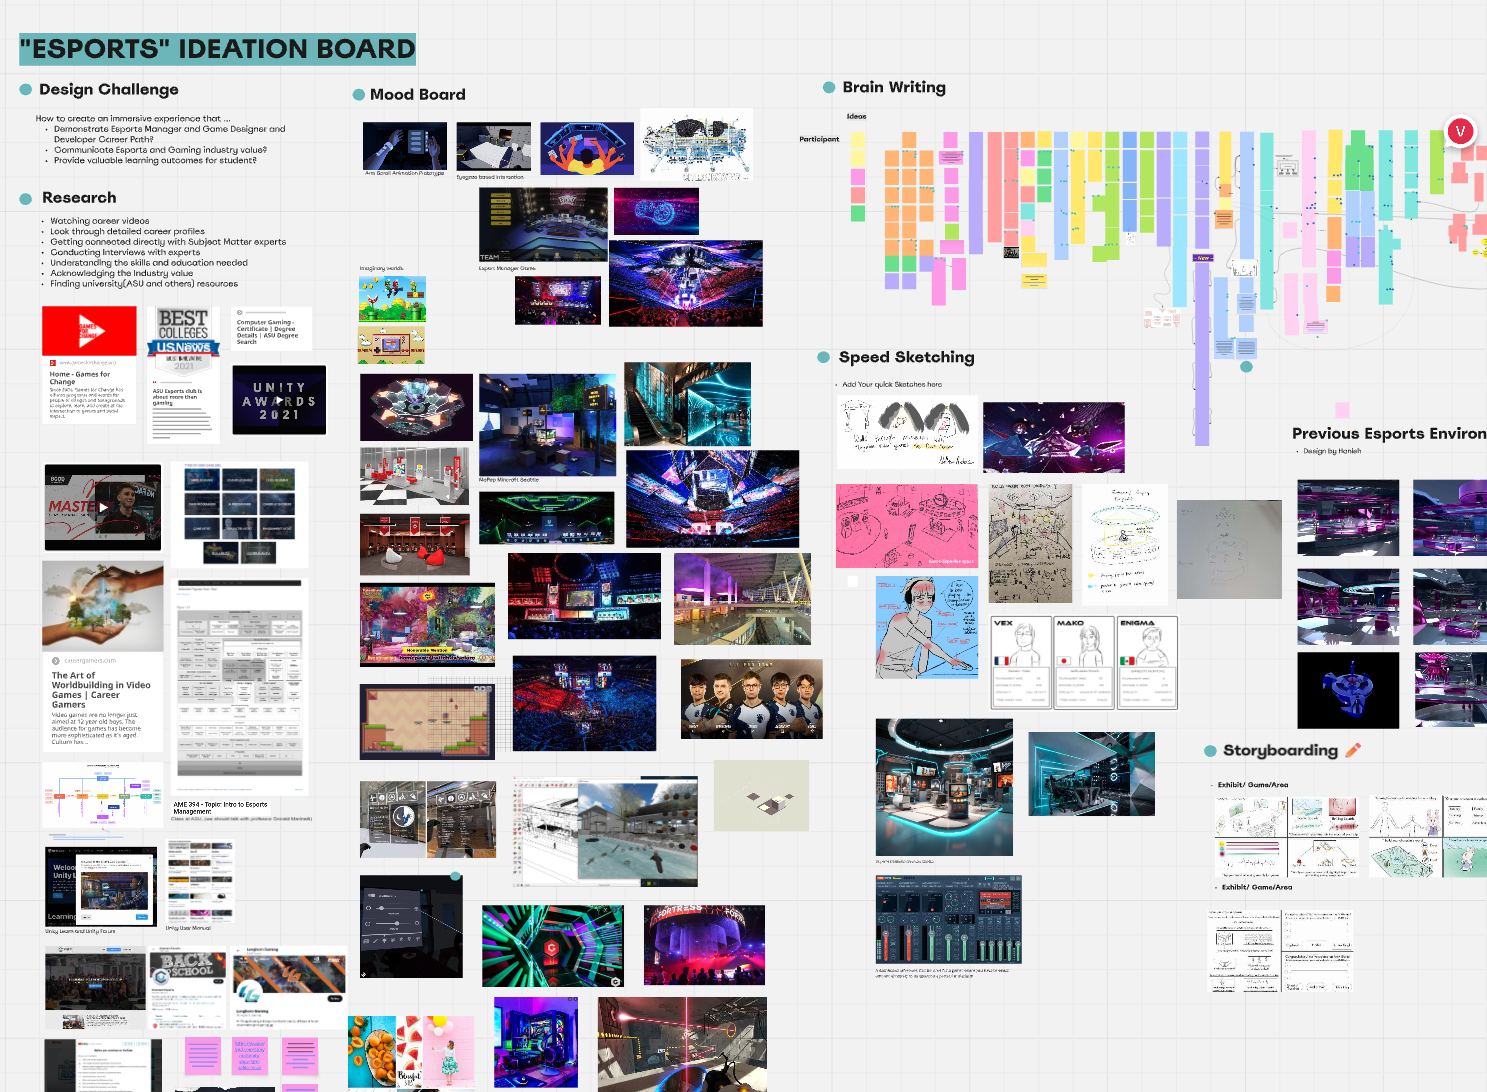Select the Mood Board heading
This screenshot has width=1487, height=1092.
click(x=418, y=95)
